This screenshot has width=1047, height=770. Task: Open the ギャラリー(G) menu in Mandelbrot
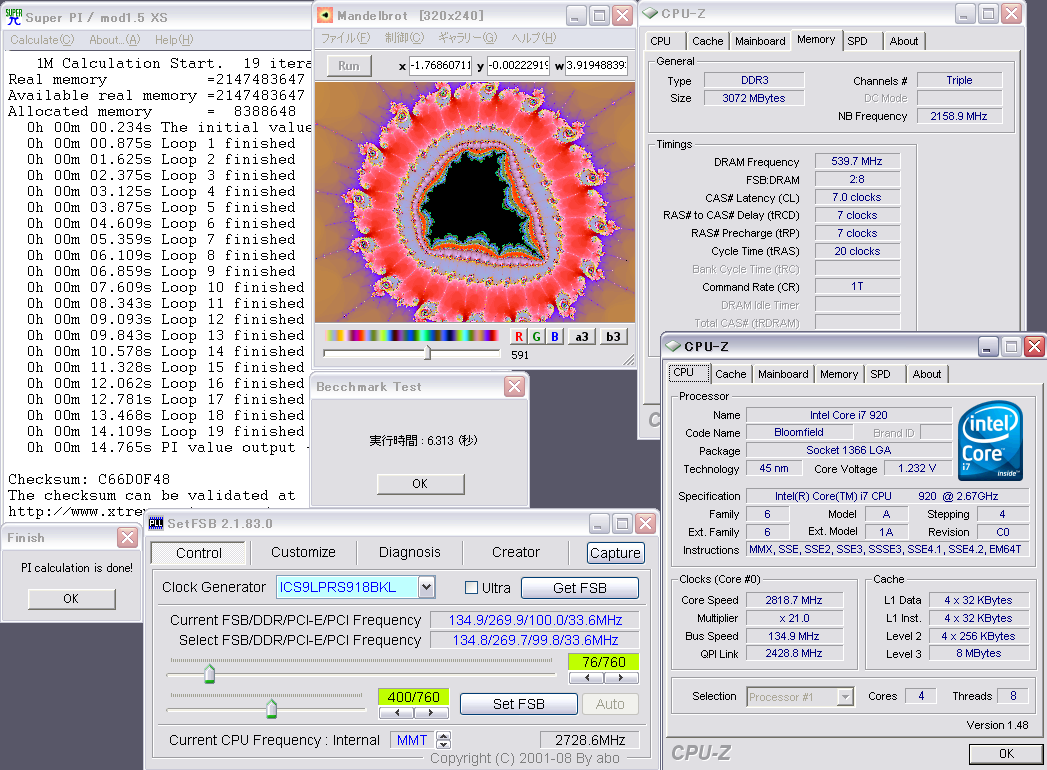[467, 38]
